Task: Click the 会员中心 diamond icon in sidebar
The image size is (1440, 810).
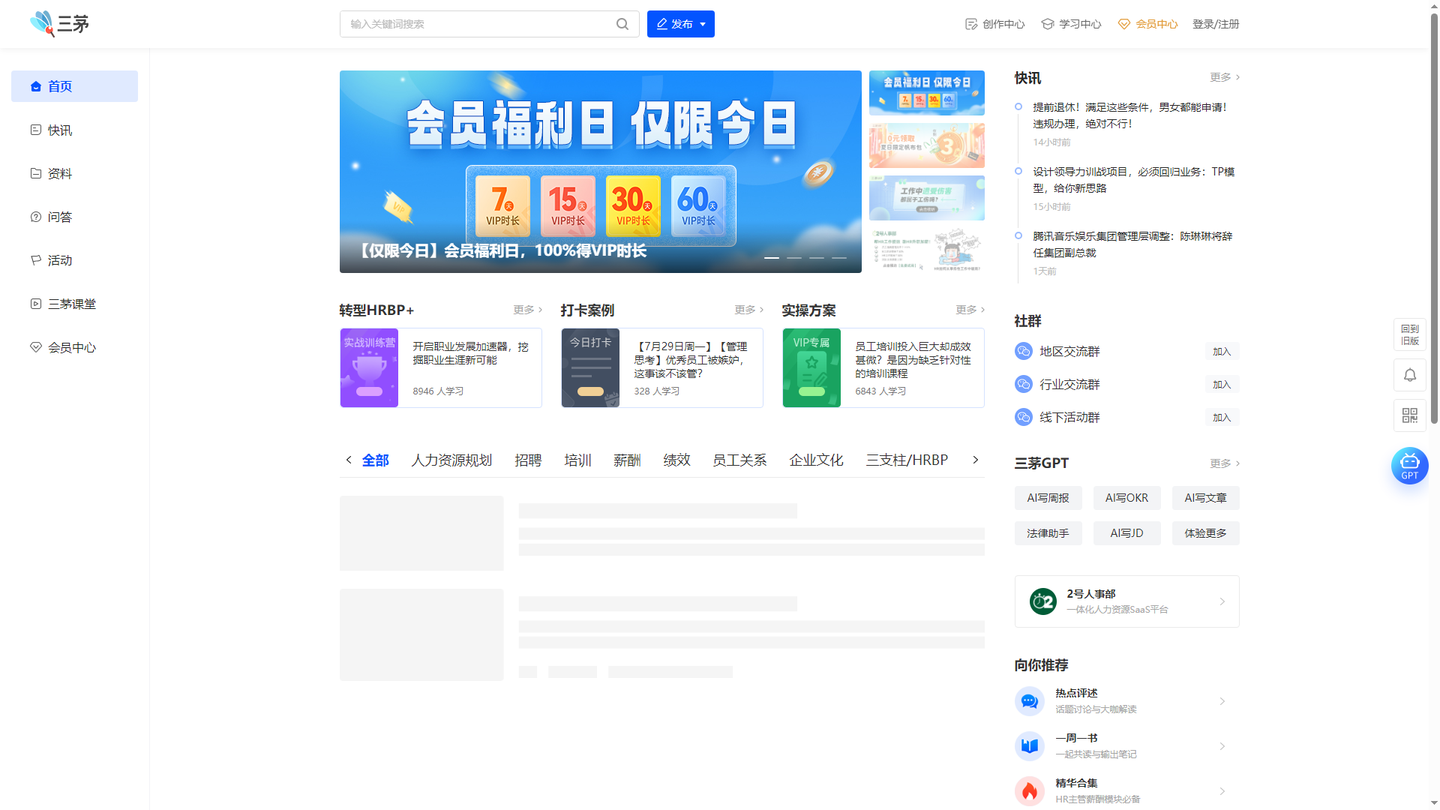Action: pos(36,347)
